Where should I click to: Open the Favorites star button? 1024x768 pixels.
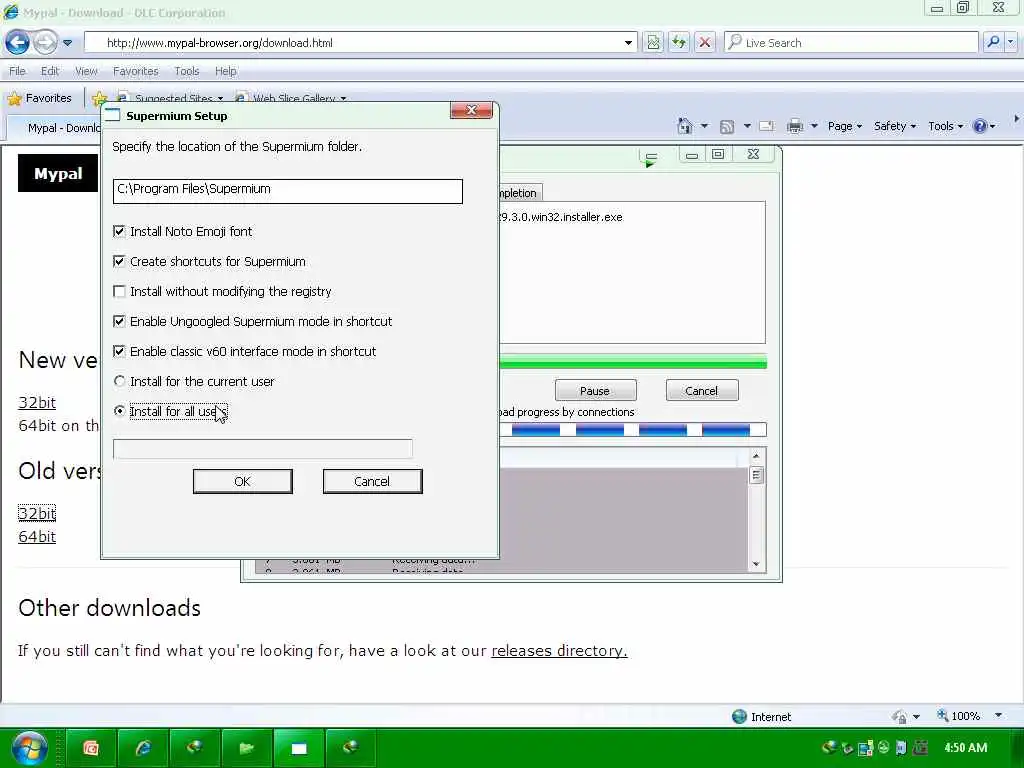[x=39, y=98]
